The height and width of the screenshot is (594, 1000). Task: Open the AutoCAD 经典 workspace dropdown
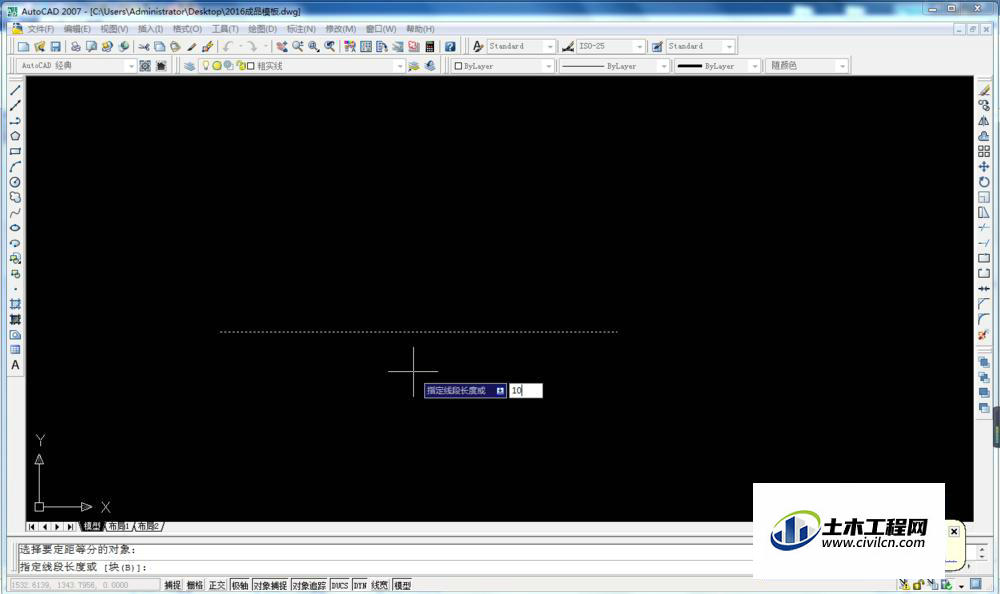point(131,66)
